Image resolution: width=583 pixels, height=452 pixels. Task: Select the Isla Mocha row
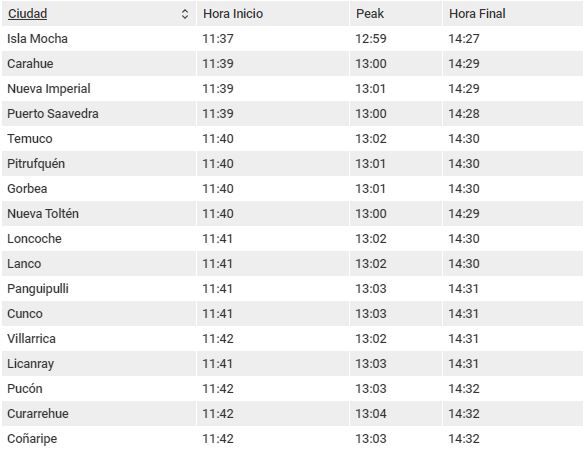tap(292, 39)
